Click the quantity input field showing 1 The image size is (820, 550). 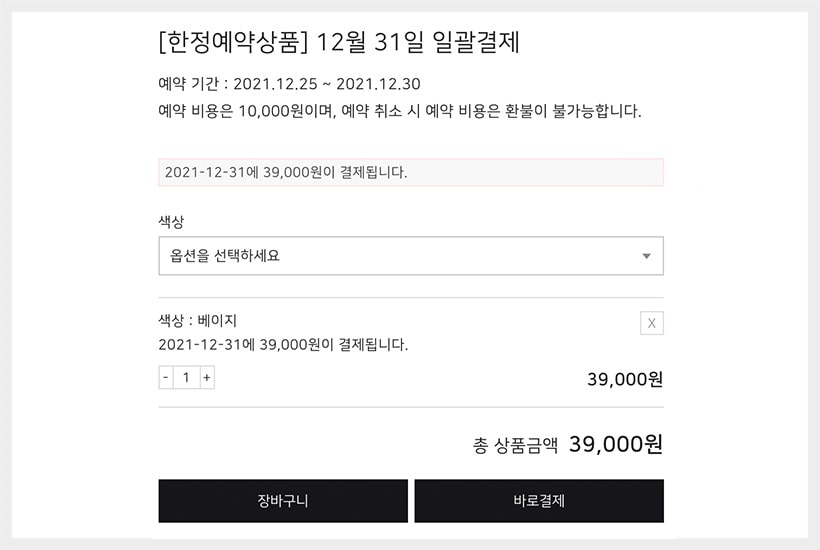coord(186,378)
